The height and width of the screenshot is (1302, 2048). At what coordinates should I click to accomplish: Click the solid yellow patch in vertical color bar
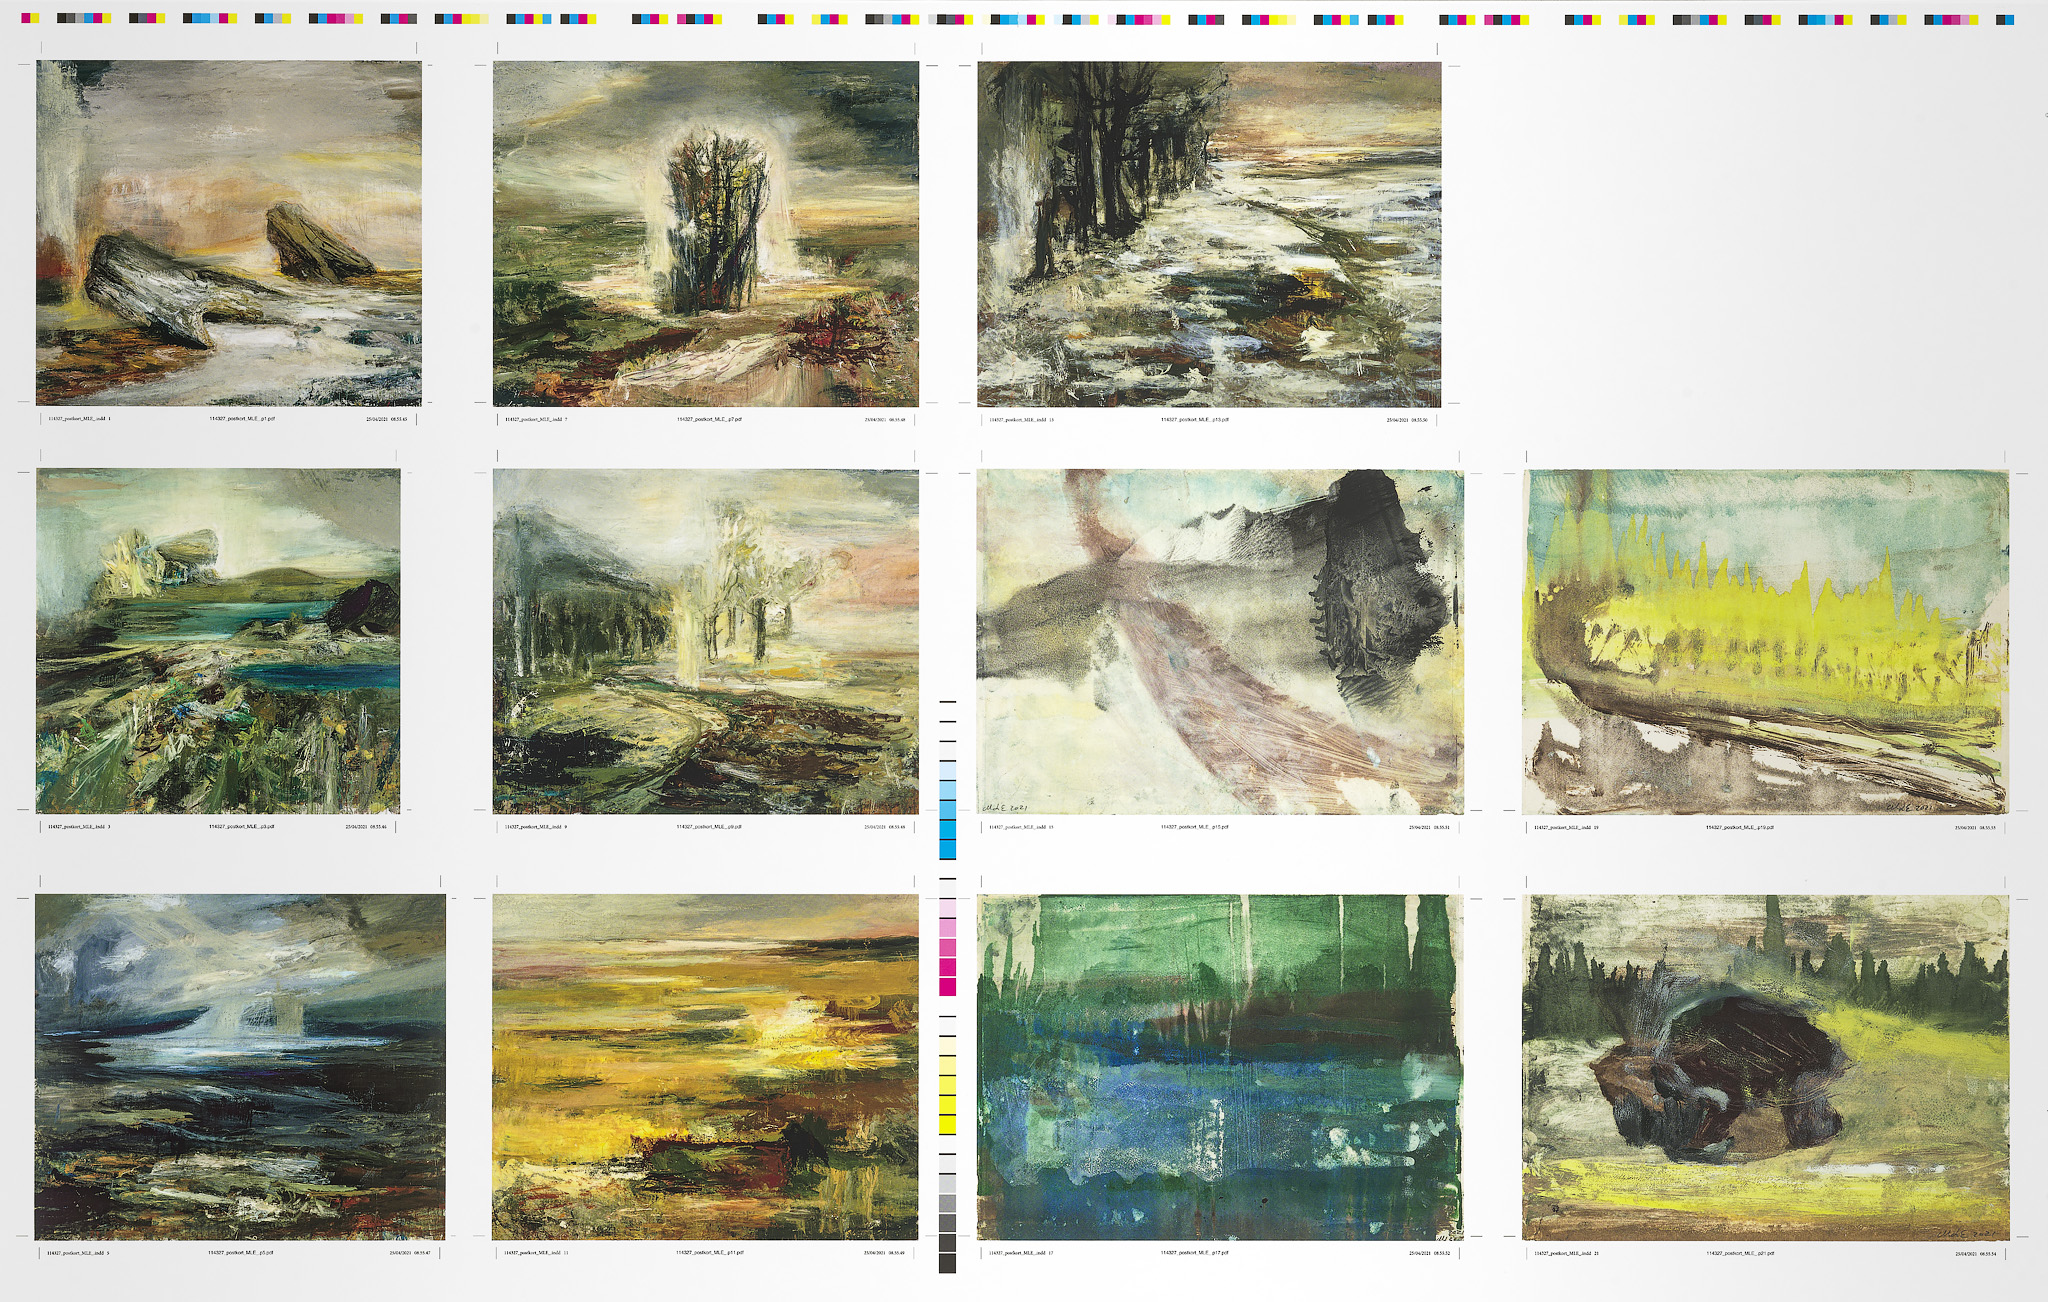(947, 1125)
